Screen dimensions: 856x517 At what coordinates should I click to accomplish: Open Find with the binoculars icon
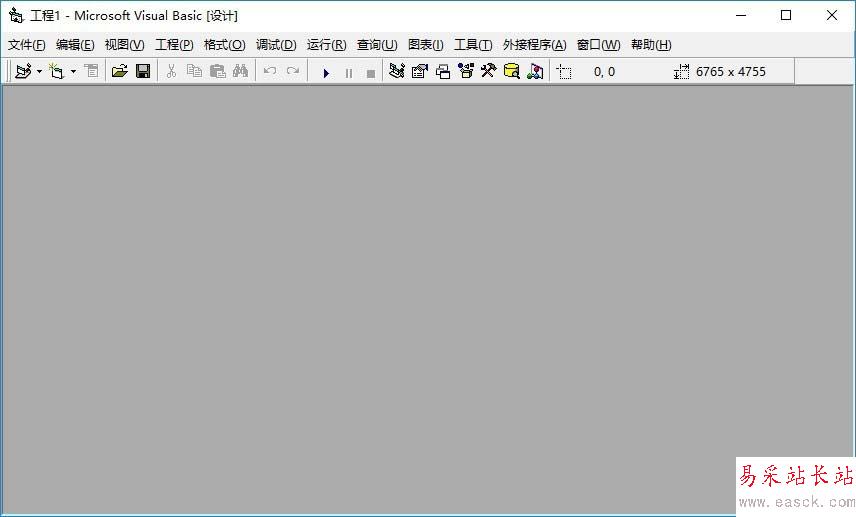coord(240,71)
